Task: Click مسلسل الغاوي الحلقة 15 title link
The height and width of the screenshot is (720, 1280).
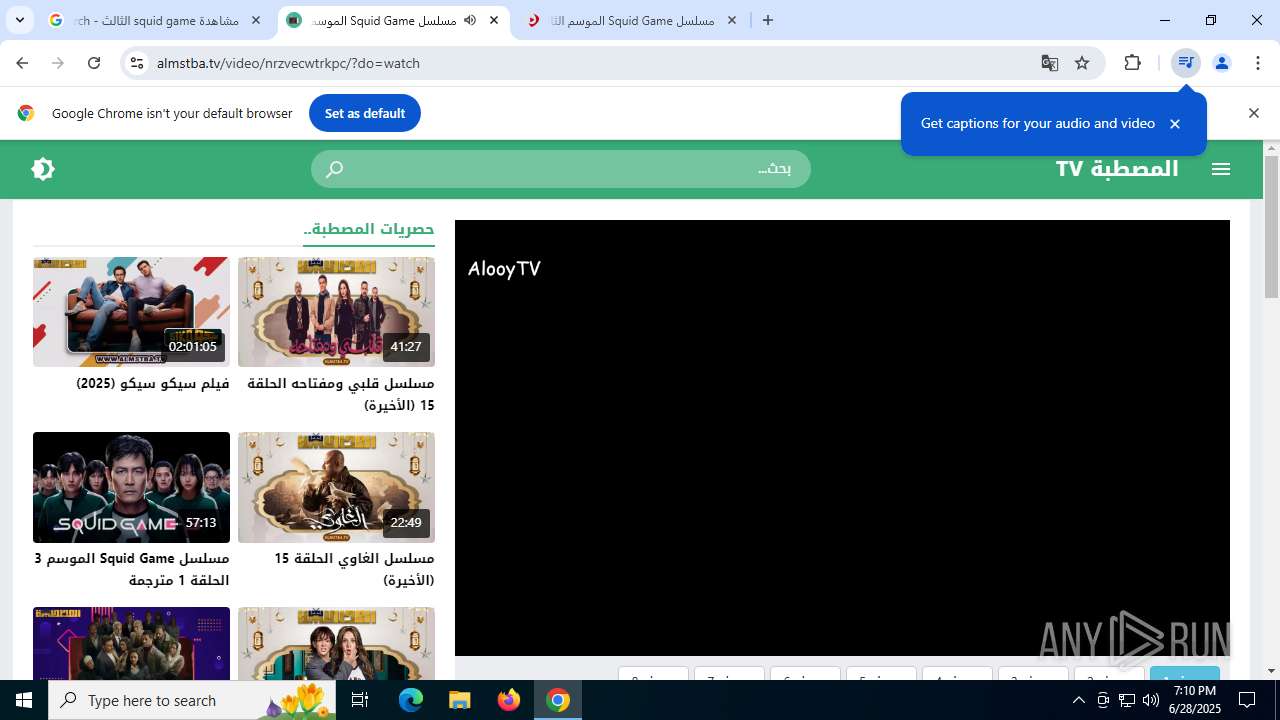Action: coord(354,569)
